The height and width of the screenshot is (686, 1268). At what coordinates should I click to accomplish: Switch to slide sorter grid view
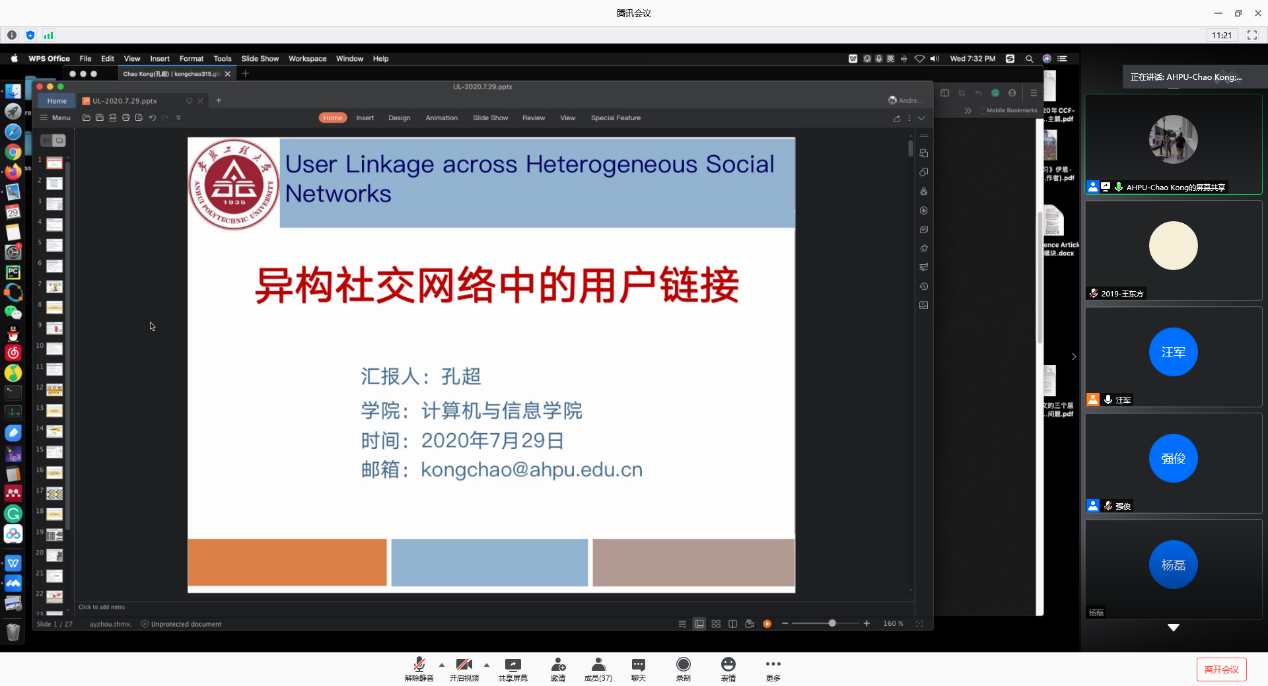click(716, 624)
